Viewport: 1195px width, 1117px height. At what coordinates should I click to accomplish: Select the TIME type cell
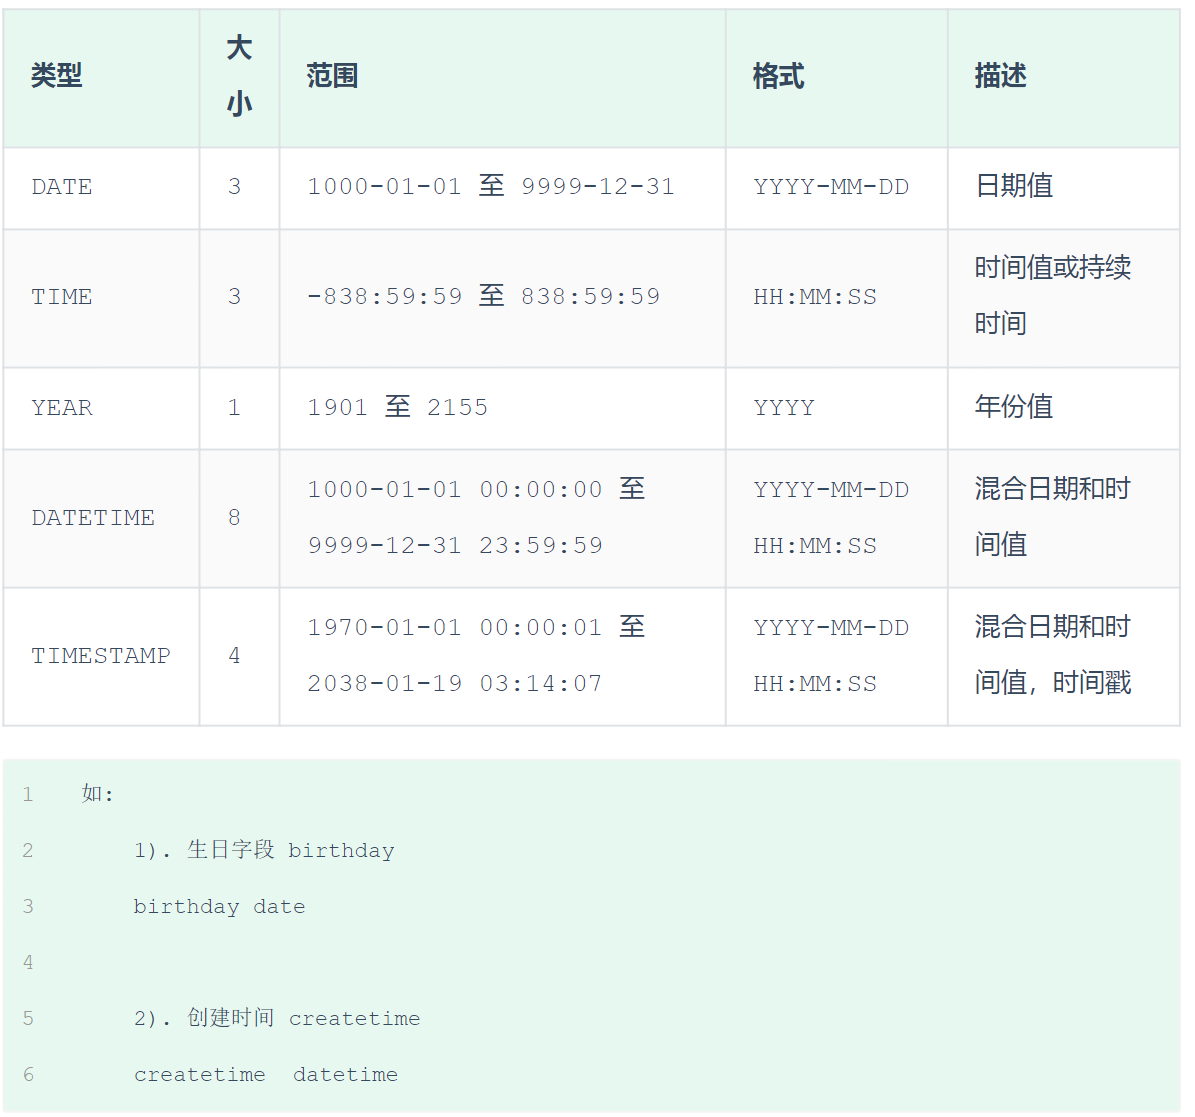pos(62,297)
